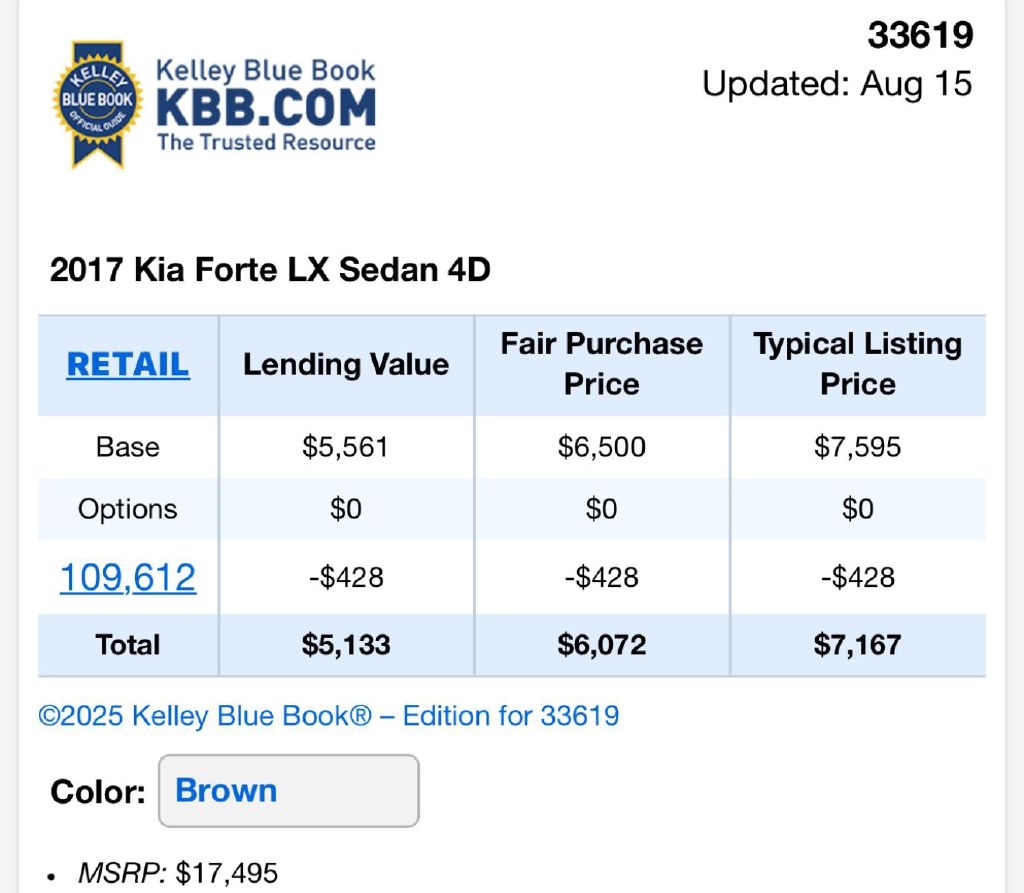Click the KBB.COM logo text
This screenshot has height=893, width=1024.
coord(266,107)
